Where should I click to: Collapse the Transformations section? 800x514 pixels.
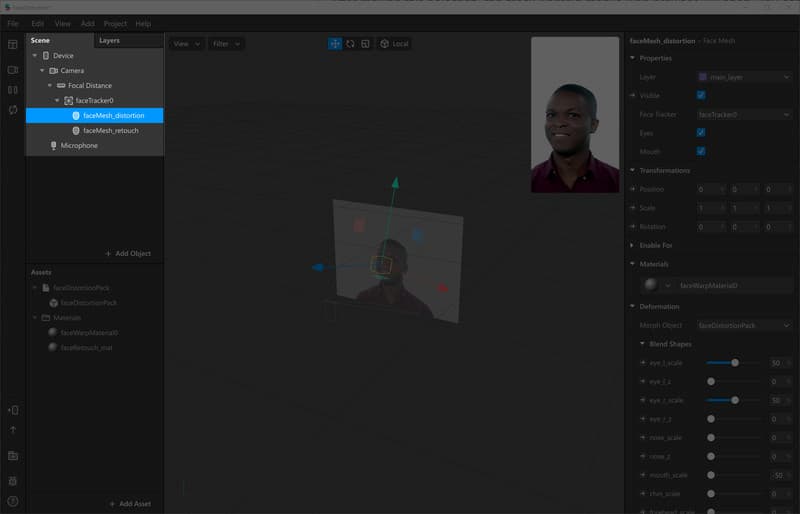(x=633, y=170)
